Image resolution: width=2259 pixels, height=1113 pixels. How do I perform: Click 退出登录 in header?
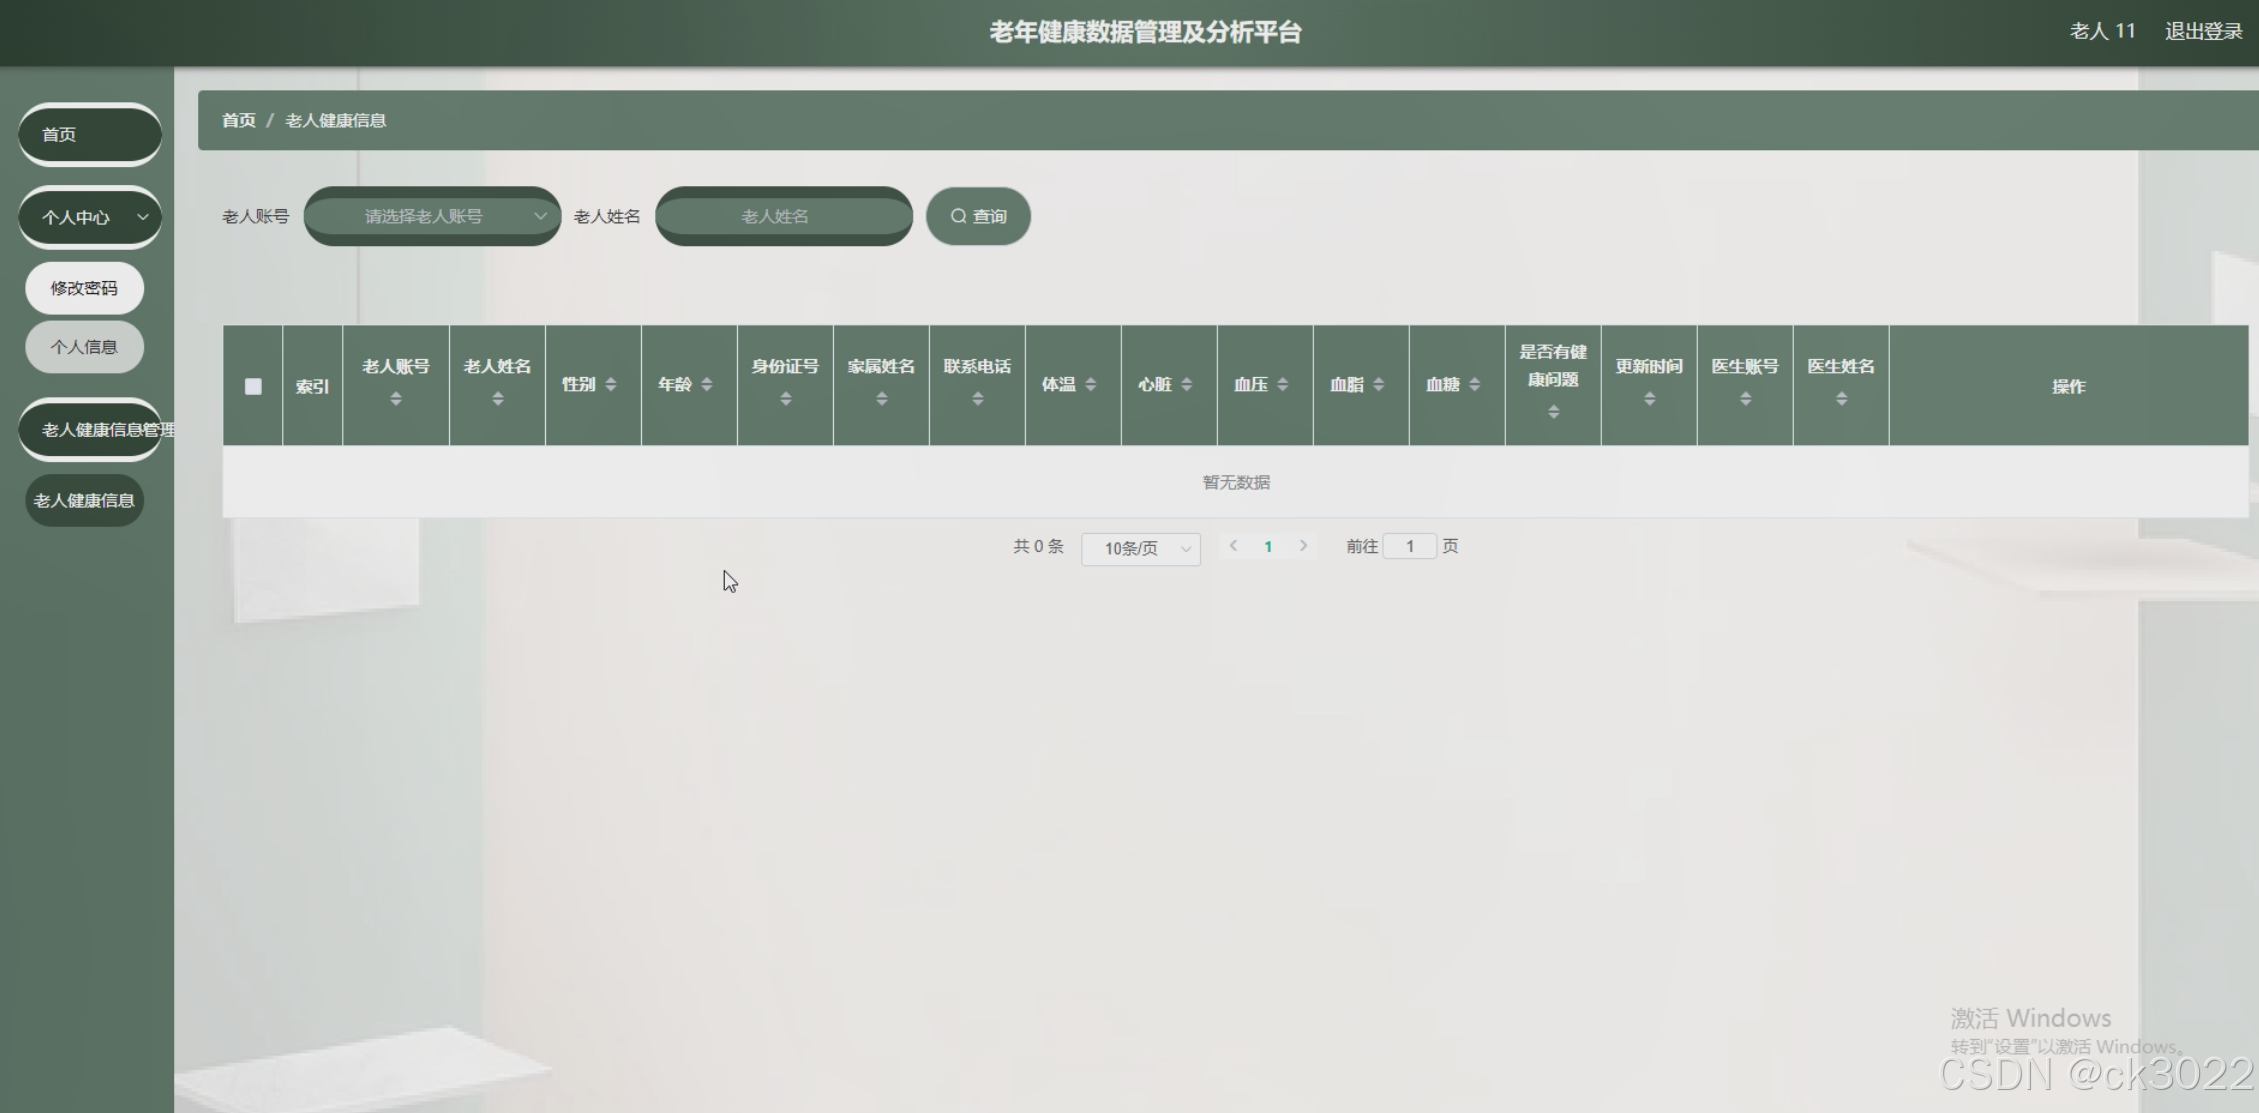[x=2203, y=32]
